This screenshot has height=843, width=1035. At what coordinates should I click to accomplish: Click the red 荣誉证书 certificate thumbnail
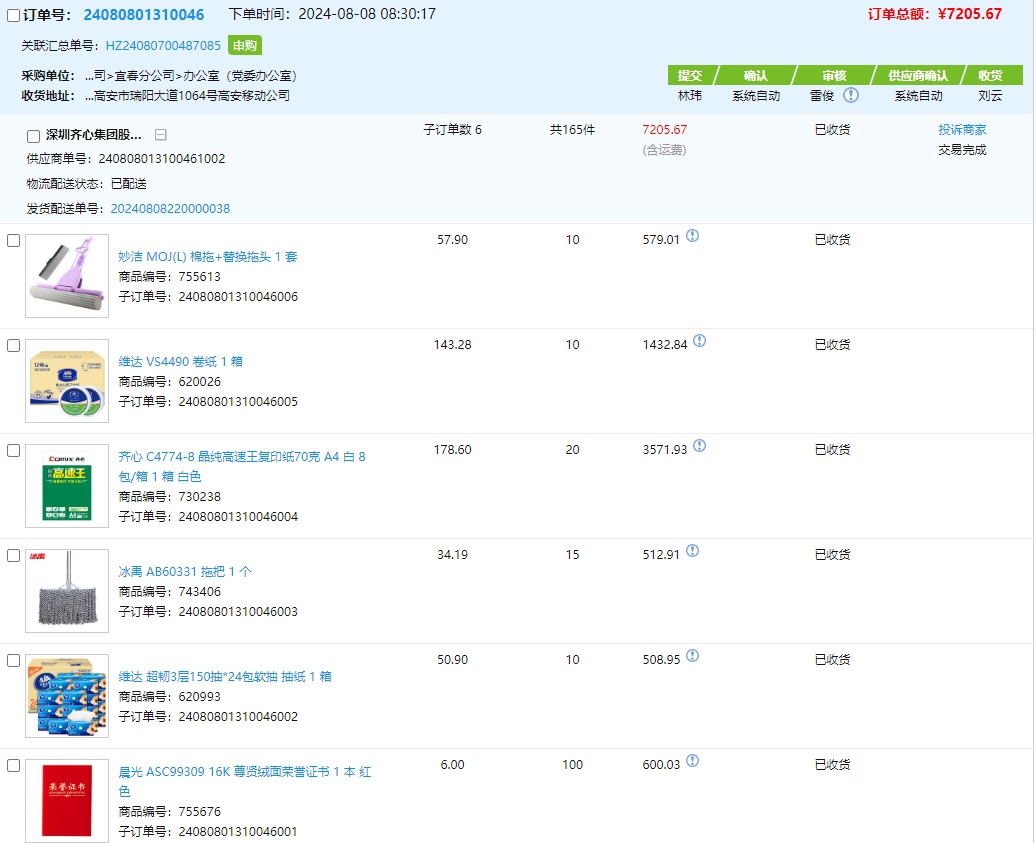67,801
